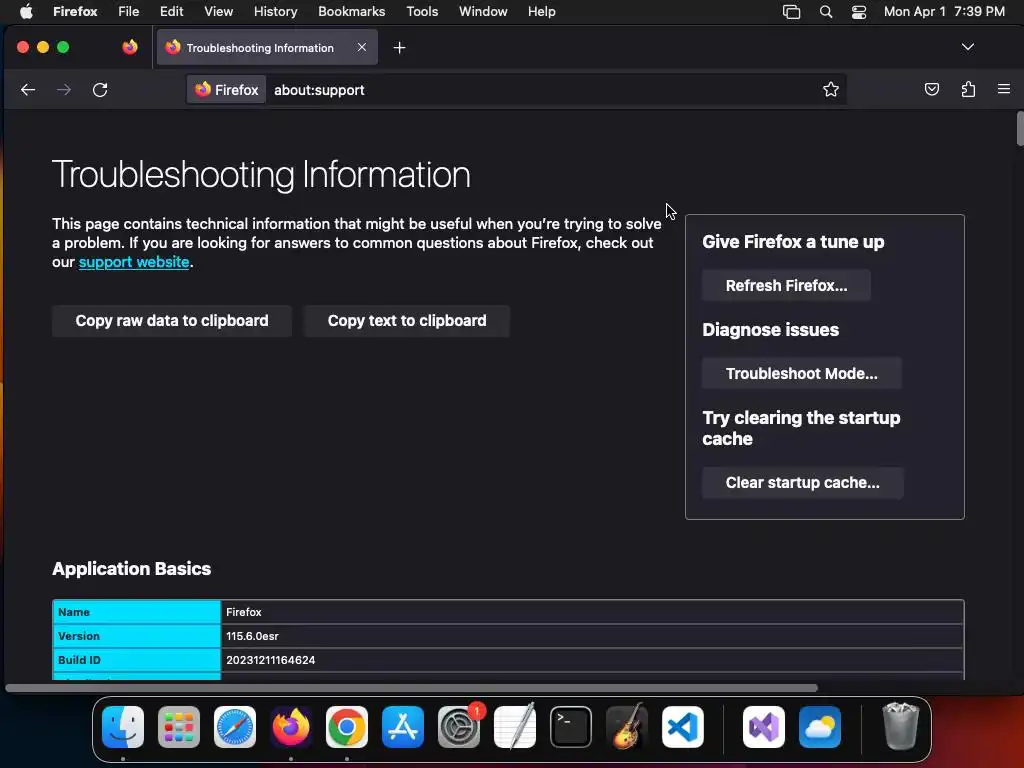Open the View menu

pyautogui.click(x=218, y=12)
